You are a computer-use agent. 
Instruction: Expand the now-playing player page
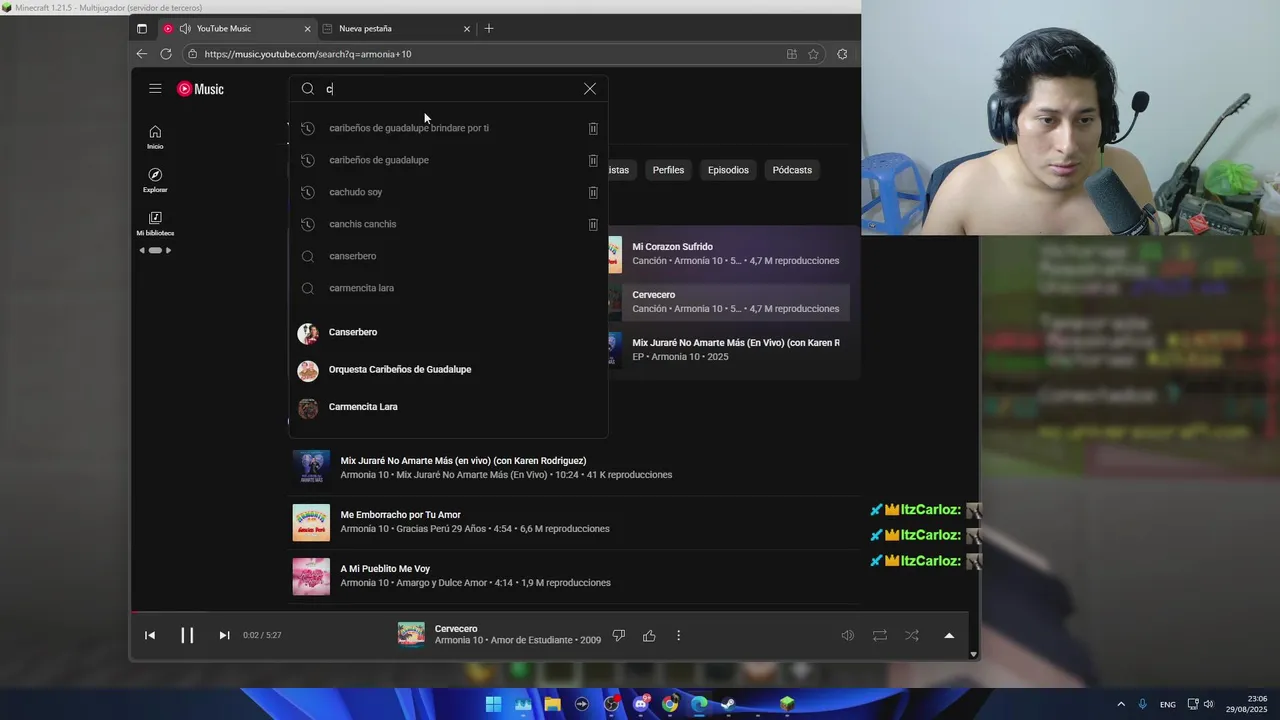(949, 635)
